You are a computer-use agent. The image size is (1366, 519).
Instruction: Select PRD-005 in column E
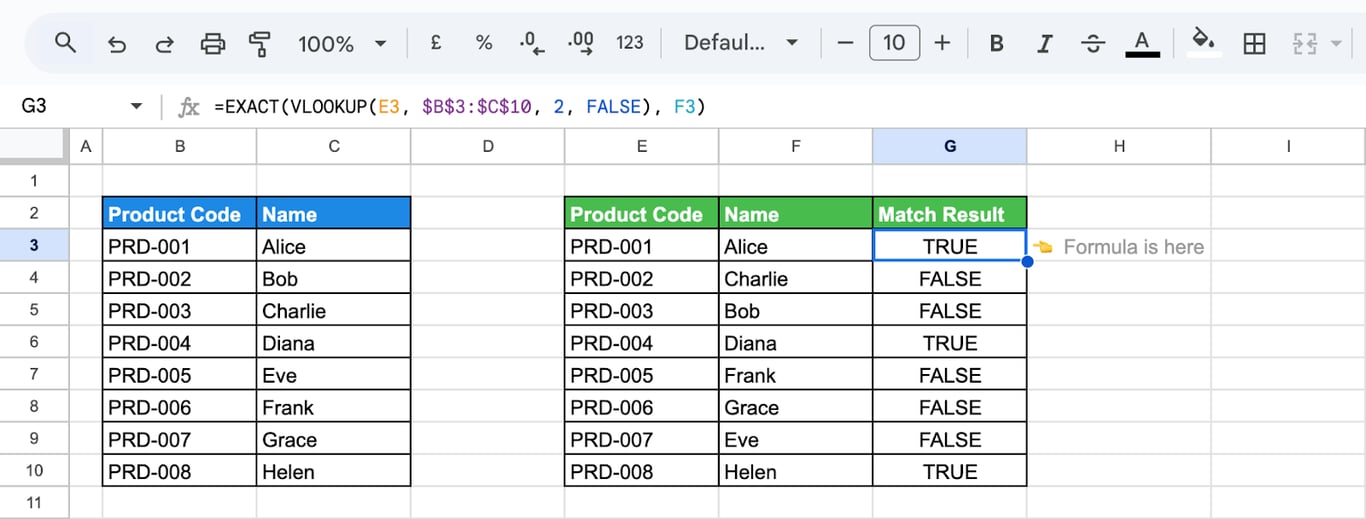(642, 375)
